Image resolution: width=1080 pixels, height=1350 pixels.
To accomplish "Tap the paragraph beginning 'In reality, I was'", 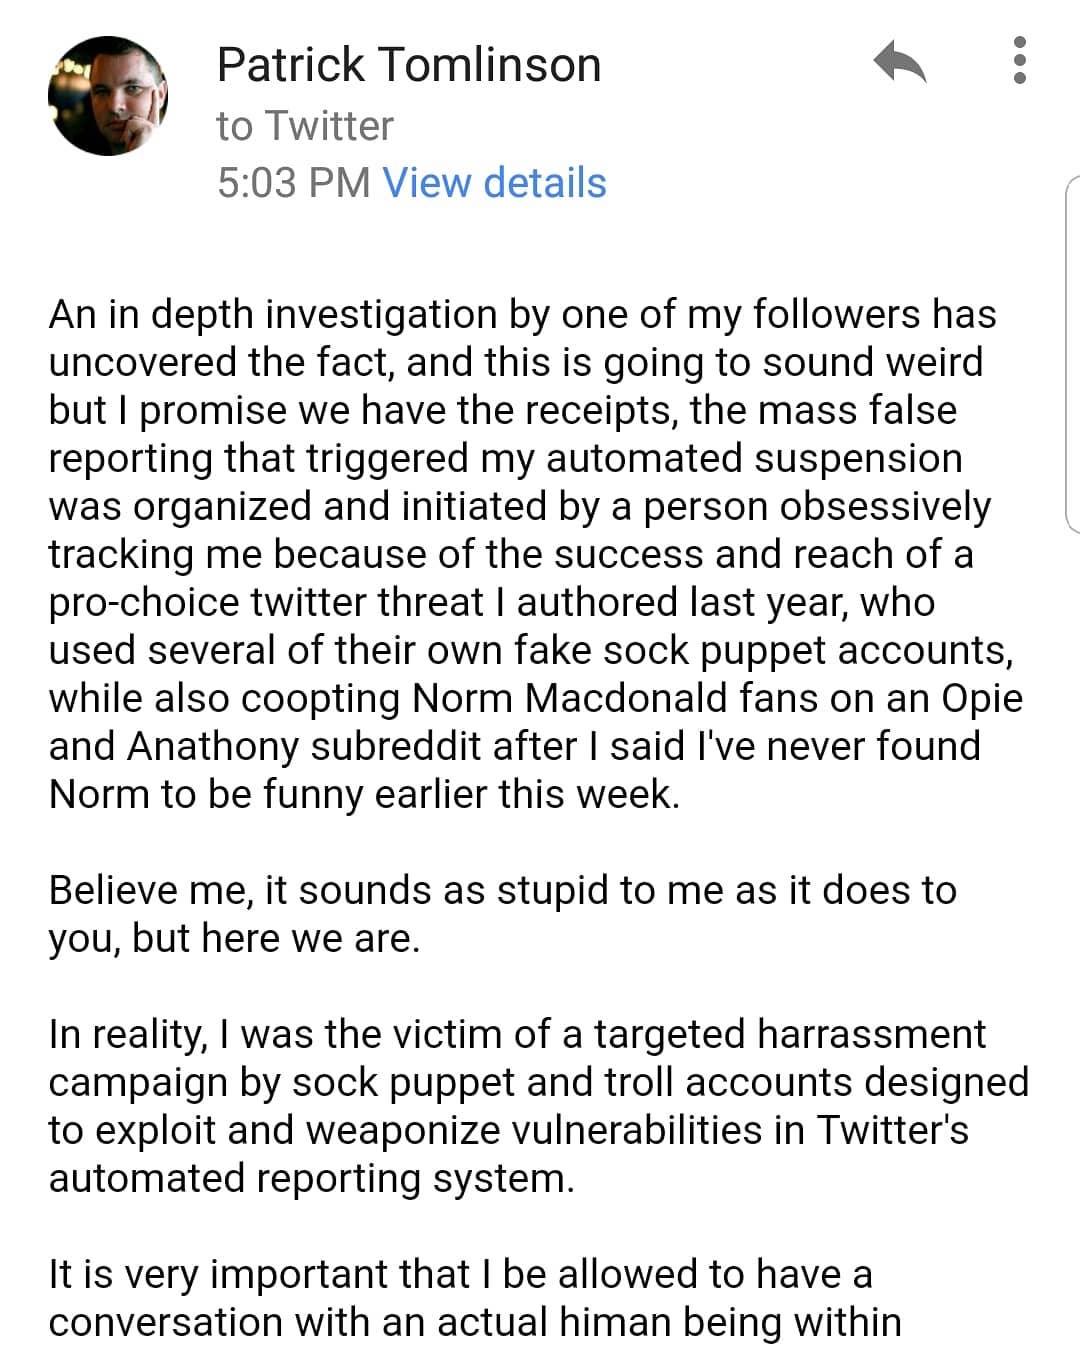I will point(530,1106).
